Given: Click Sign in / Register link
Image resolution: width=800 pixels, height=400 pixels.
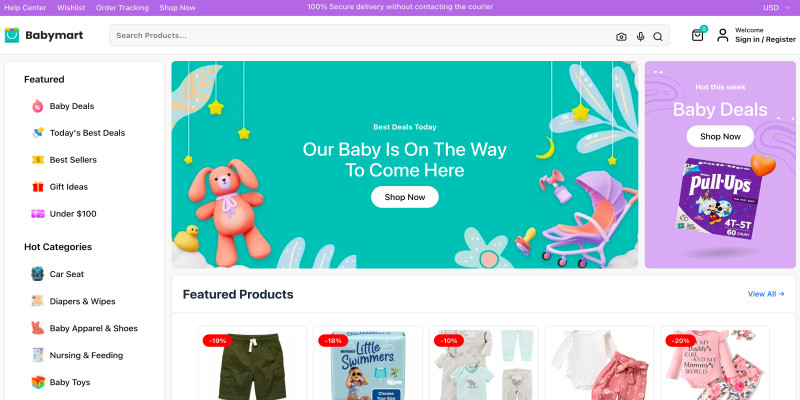Looking at the screenshot, I should click(765, 39).
